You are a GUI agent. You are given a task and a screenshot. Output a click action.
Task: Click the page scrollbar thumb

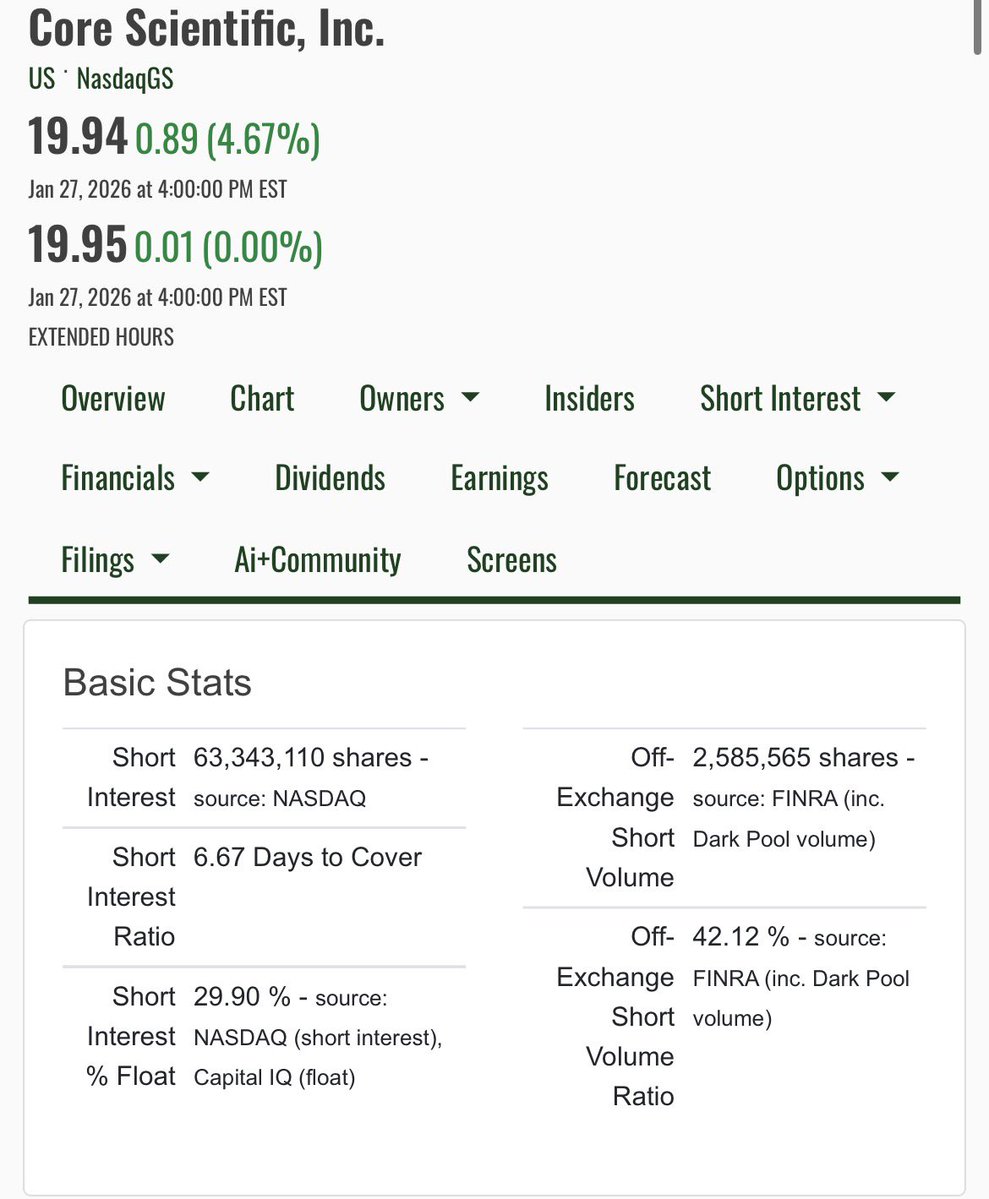tap(978, 28)
